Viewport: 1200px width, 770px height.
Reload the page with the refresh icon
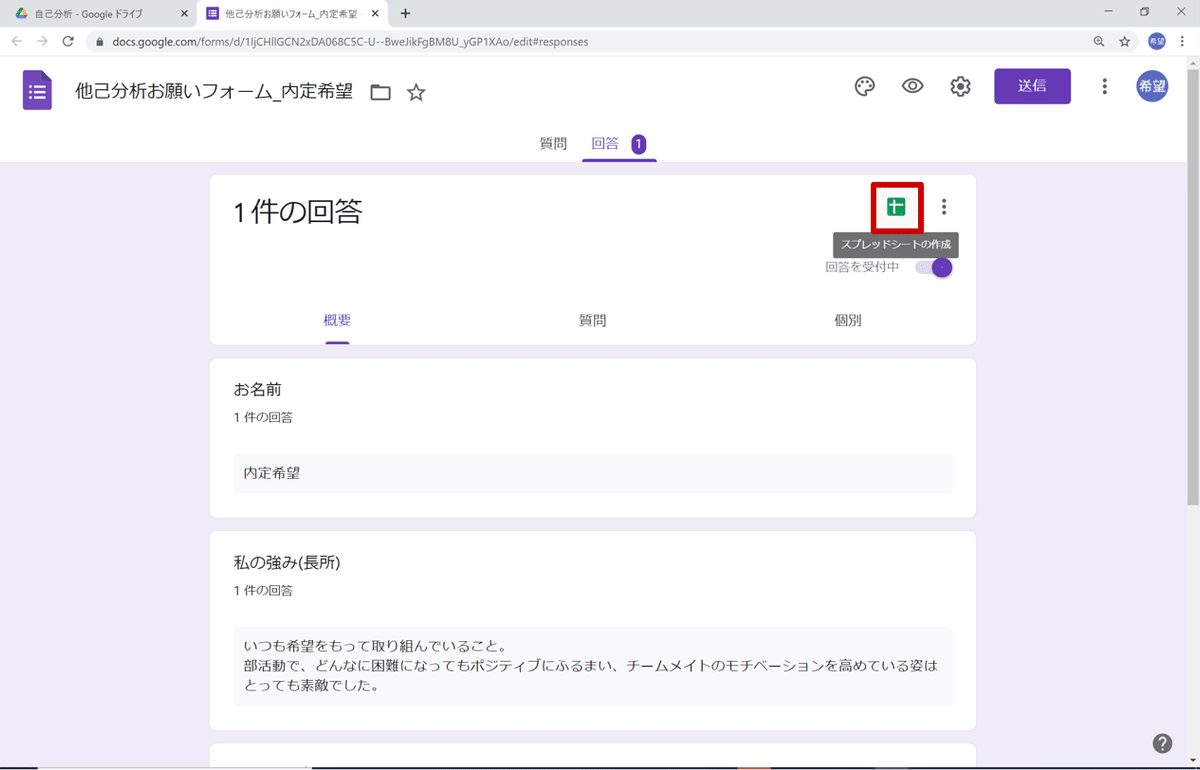tap(67, 42)
